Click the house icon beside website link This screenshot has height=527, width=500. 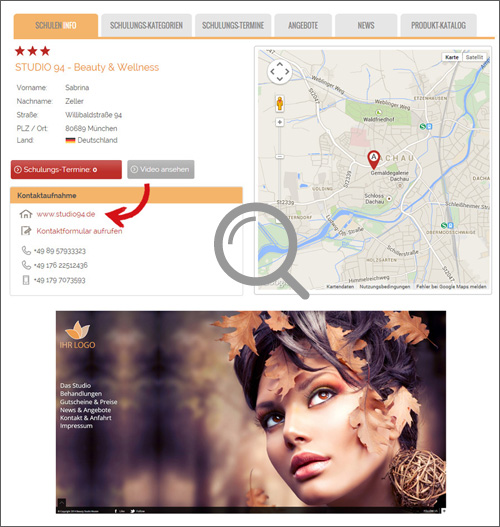26,214
